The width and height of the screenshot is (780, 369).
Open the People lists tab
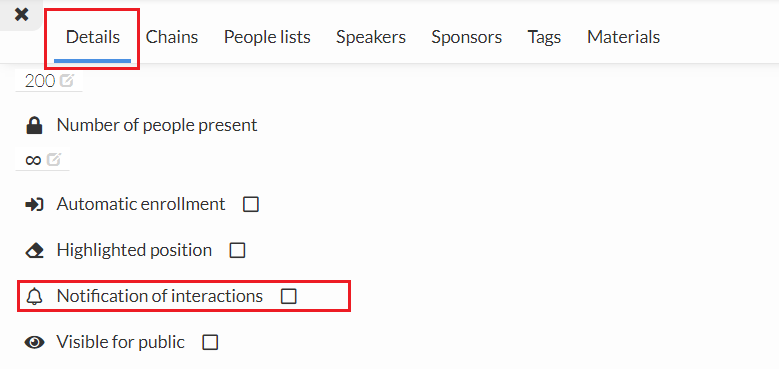click(267, 37)
